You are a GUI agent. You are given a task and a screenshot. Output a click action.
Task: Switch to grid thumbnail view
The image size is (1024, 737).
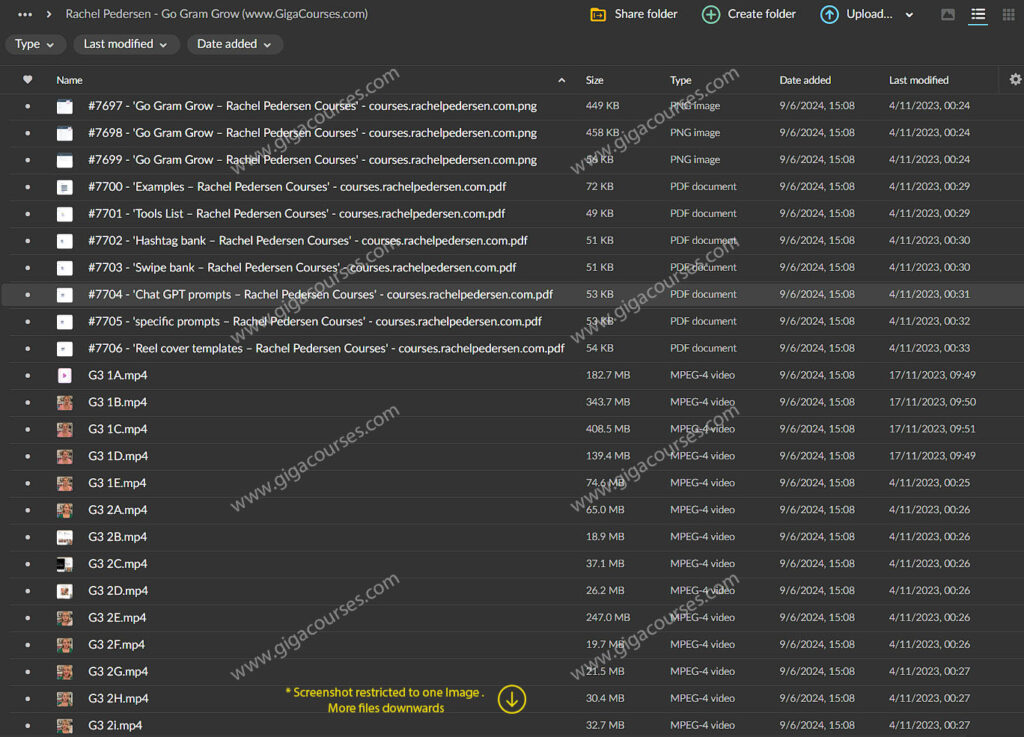[1008, 15]
